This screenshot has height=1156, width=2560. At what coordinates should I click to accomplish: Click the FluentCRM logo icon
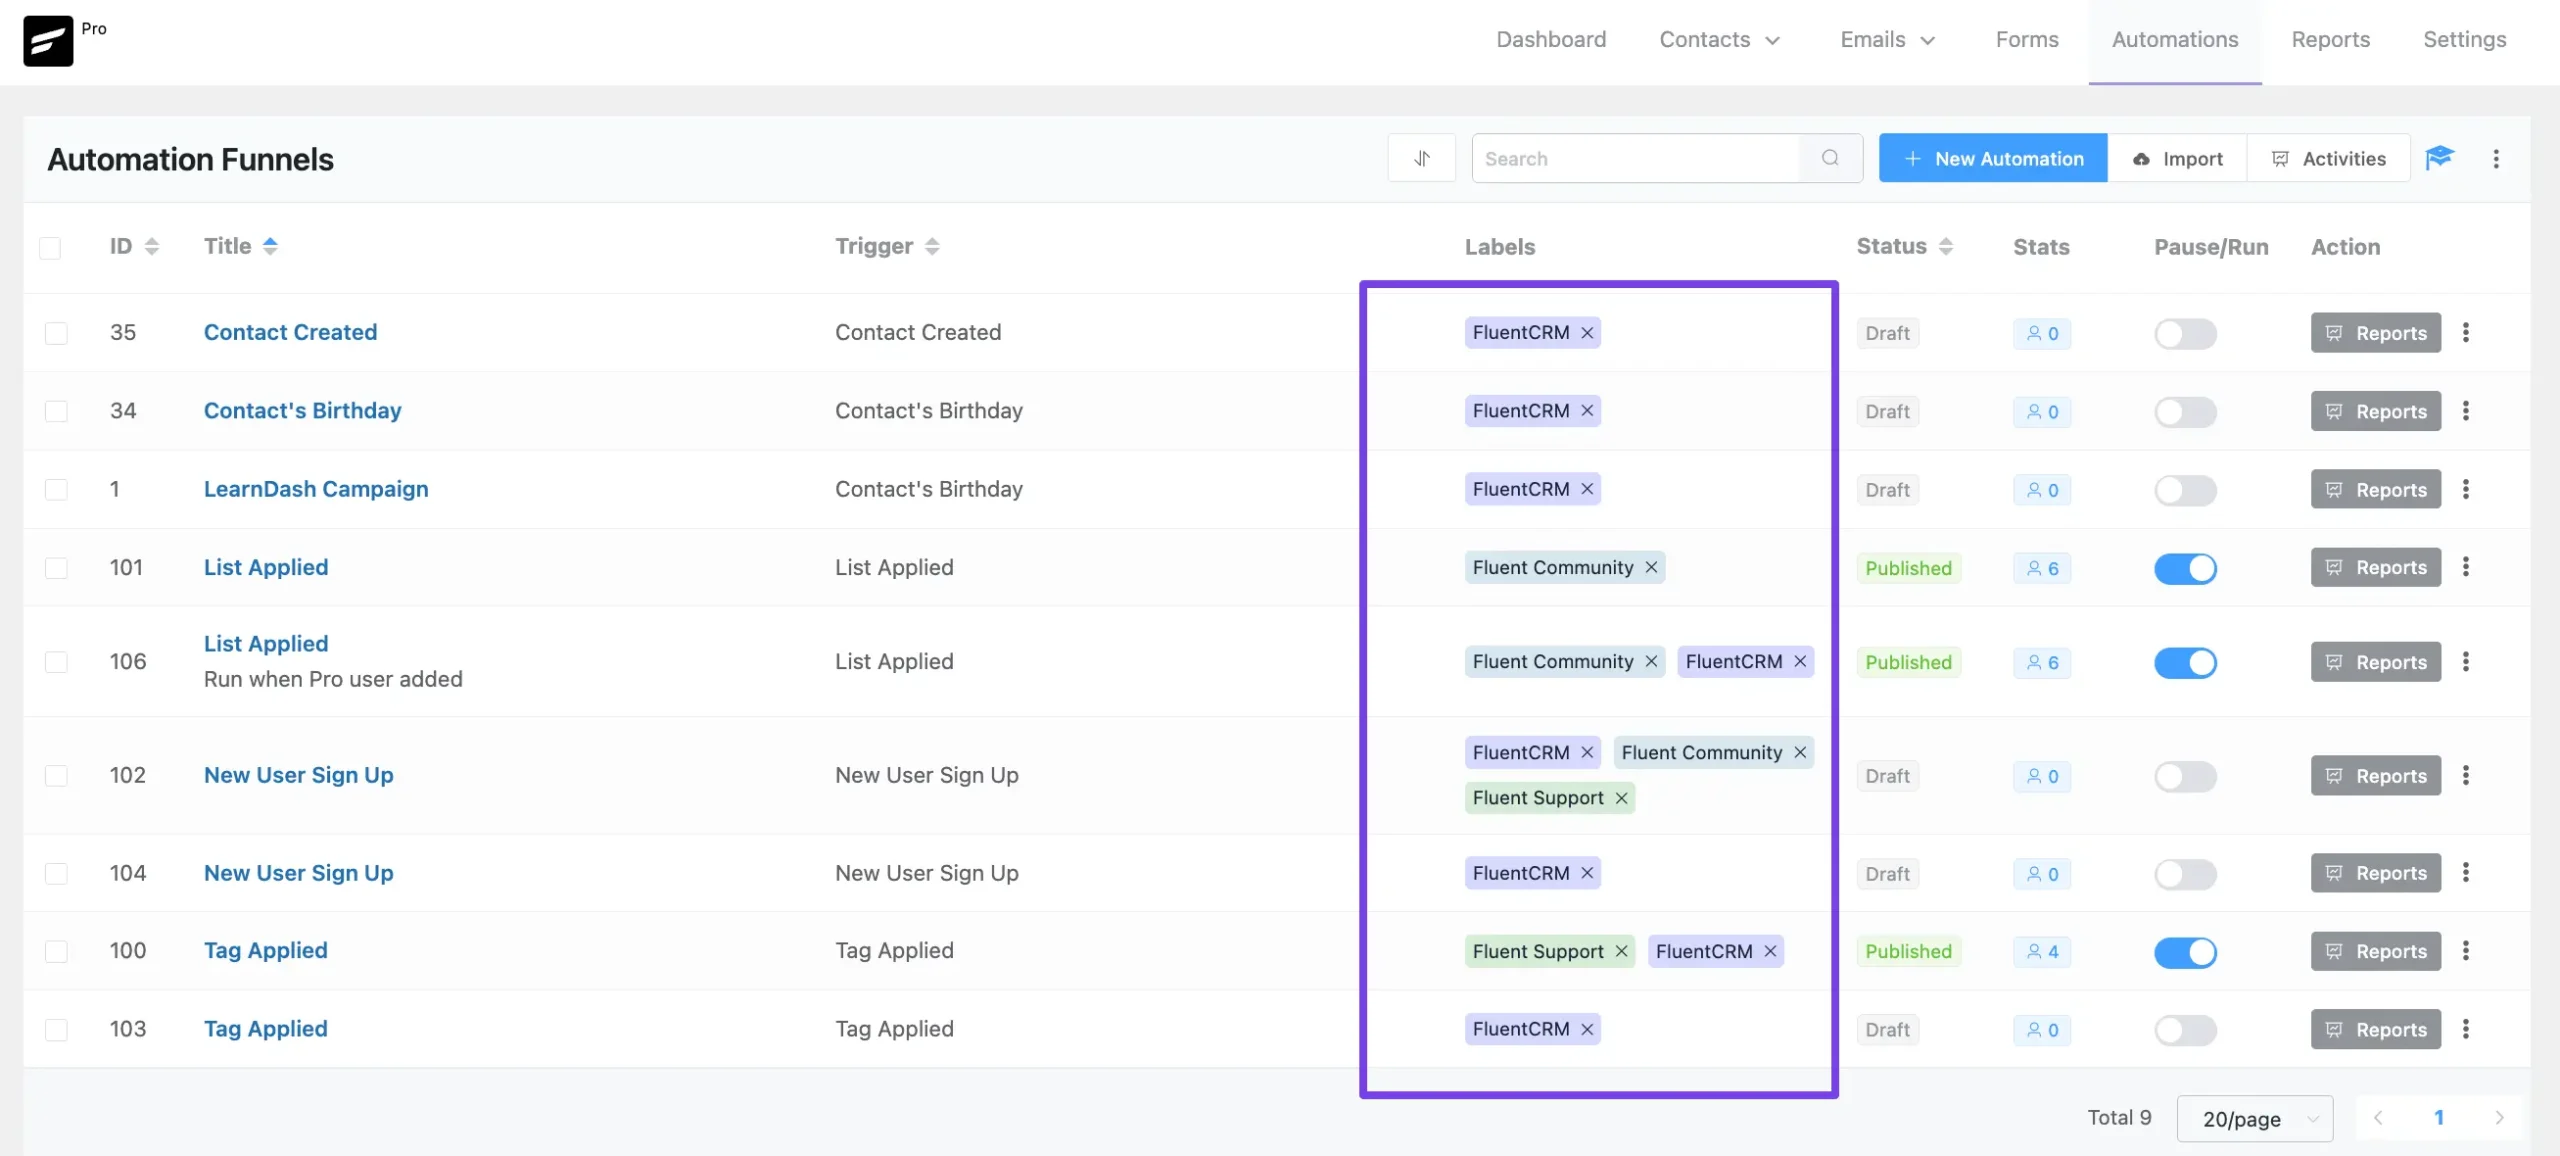[x=48, y=41]
